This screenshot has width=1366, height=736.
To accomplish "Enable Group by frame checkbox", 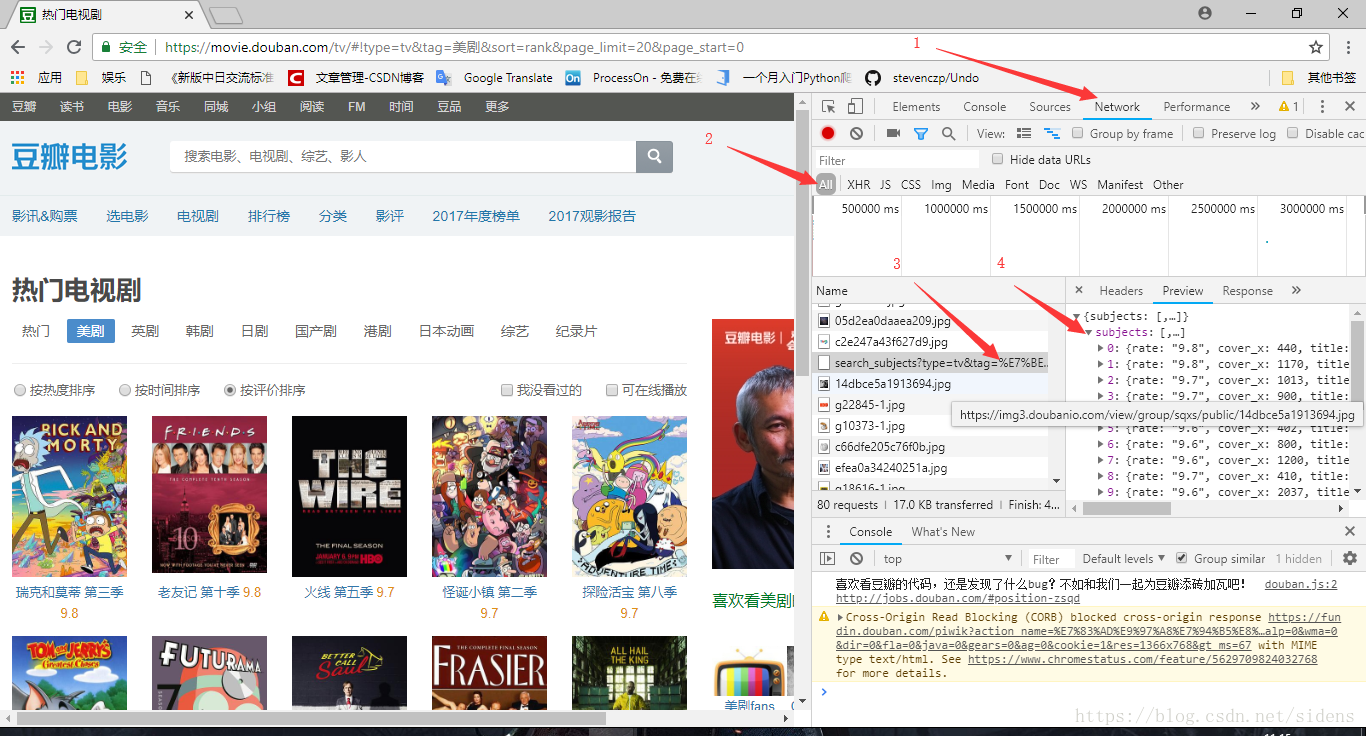I will (1077, 133).
